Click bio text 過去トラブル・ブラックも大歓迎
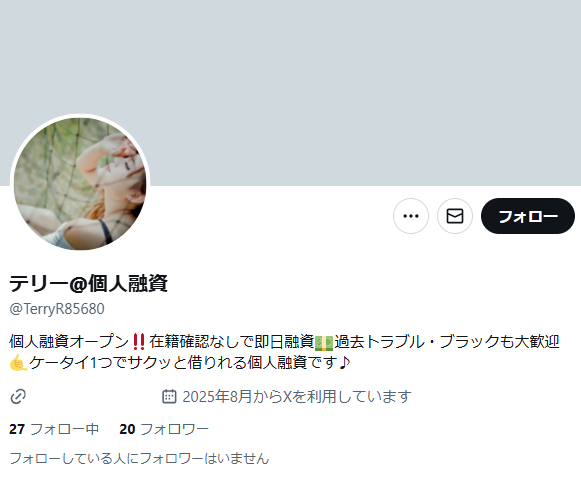 pyautogui.click(x=447, y=342)
